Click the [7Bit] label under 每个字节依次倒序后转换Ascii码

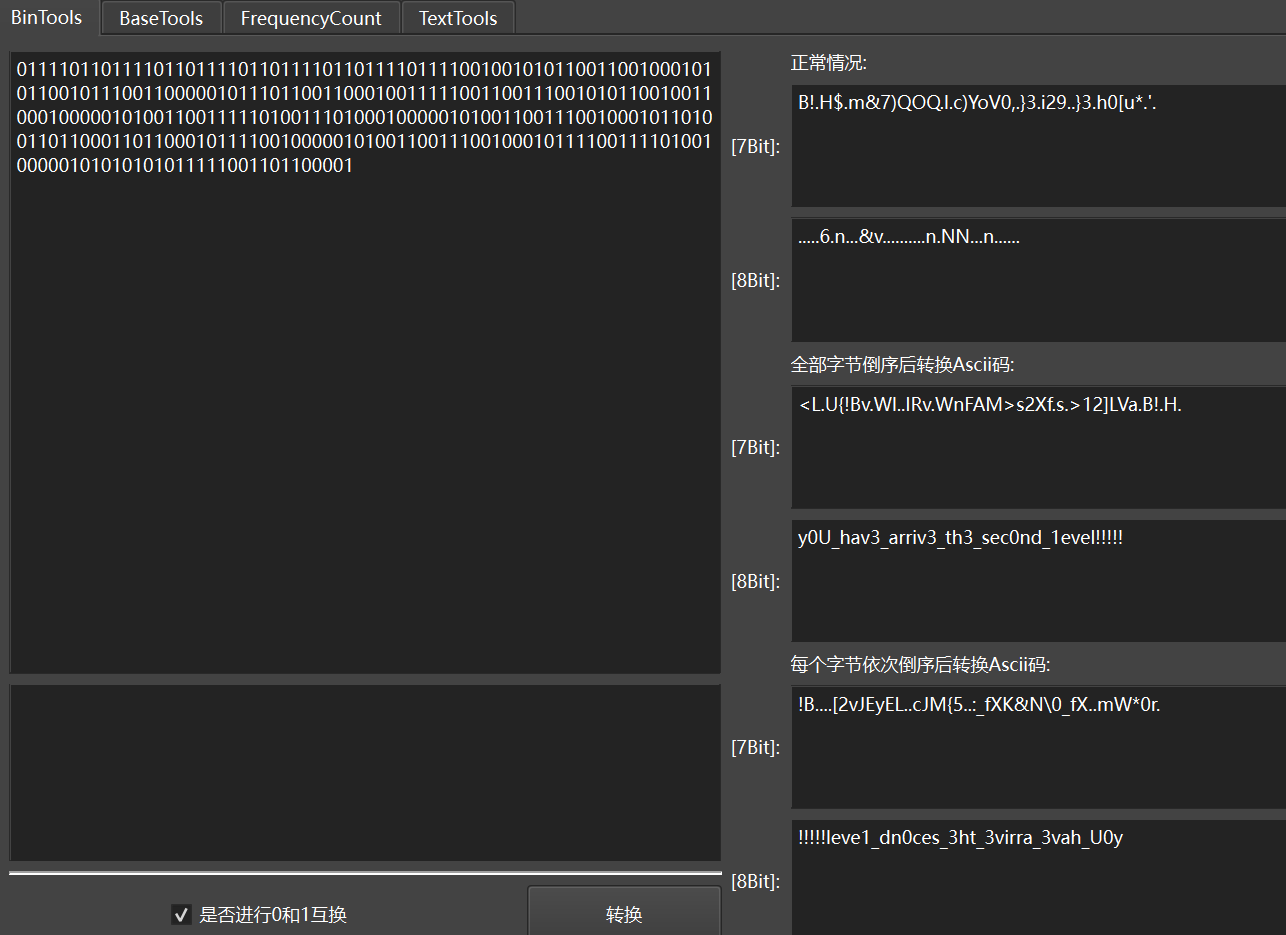coord(756,747)
